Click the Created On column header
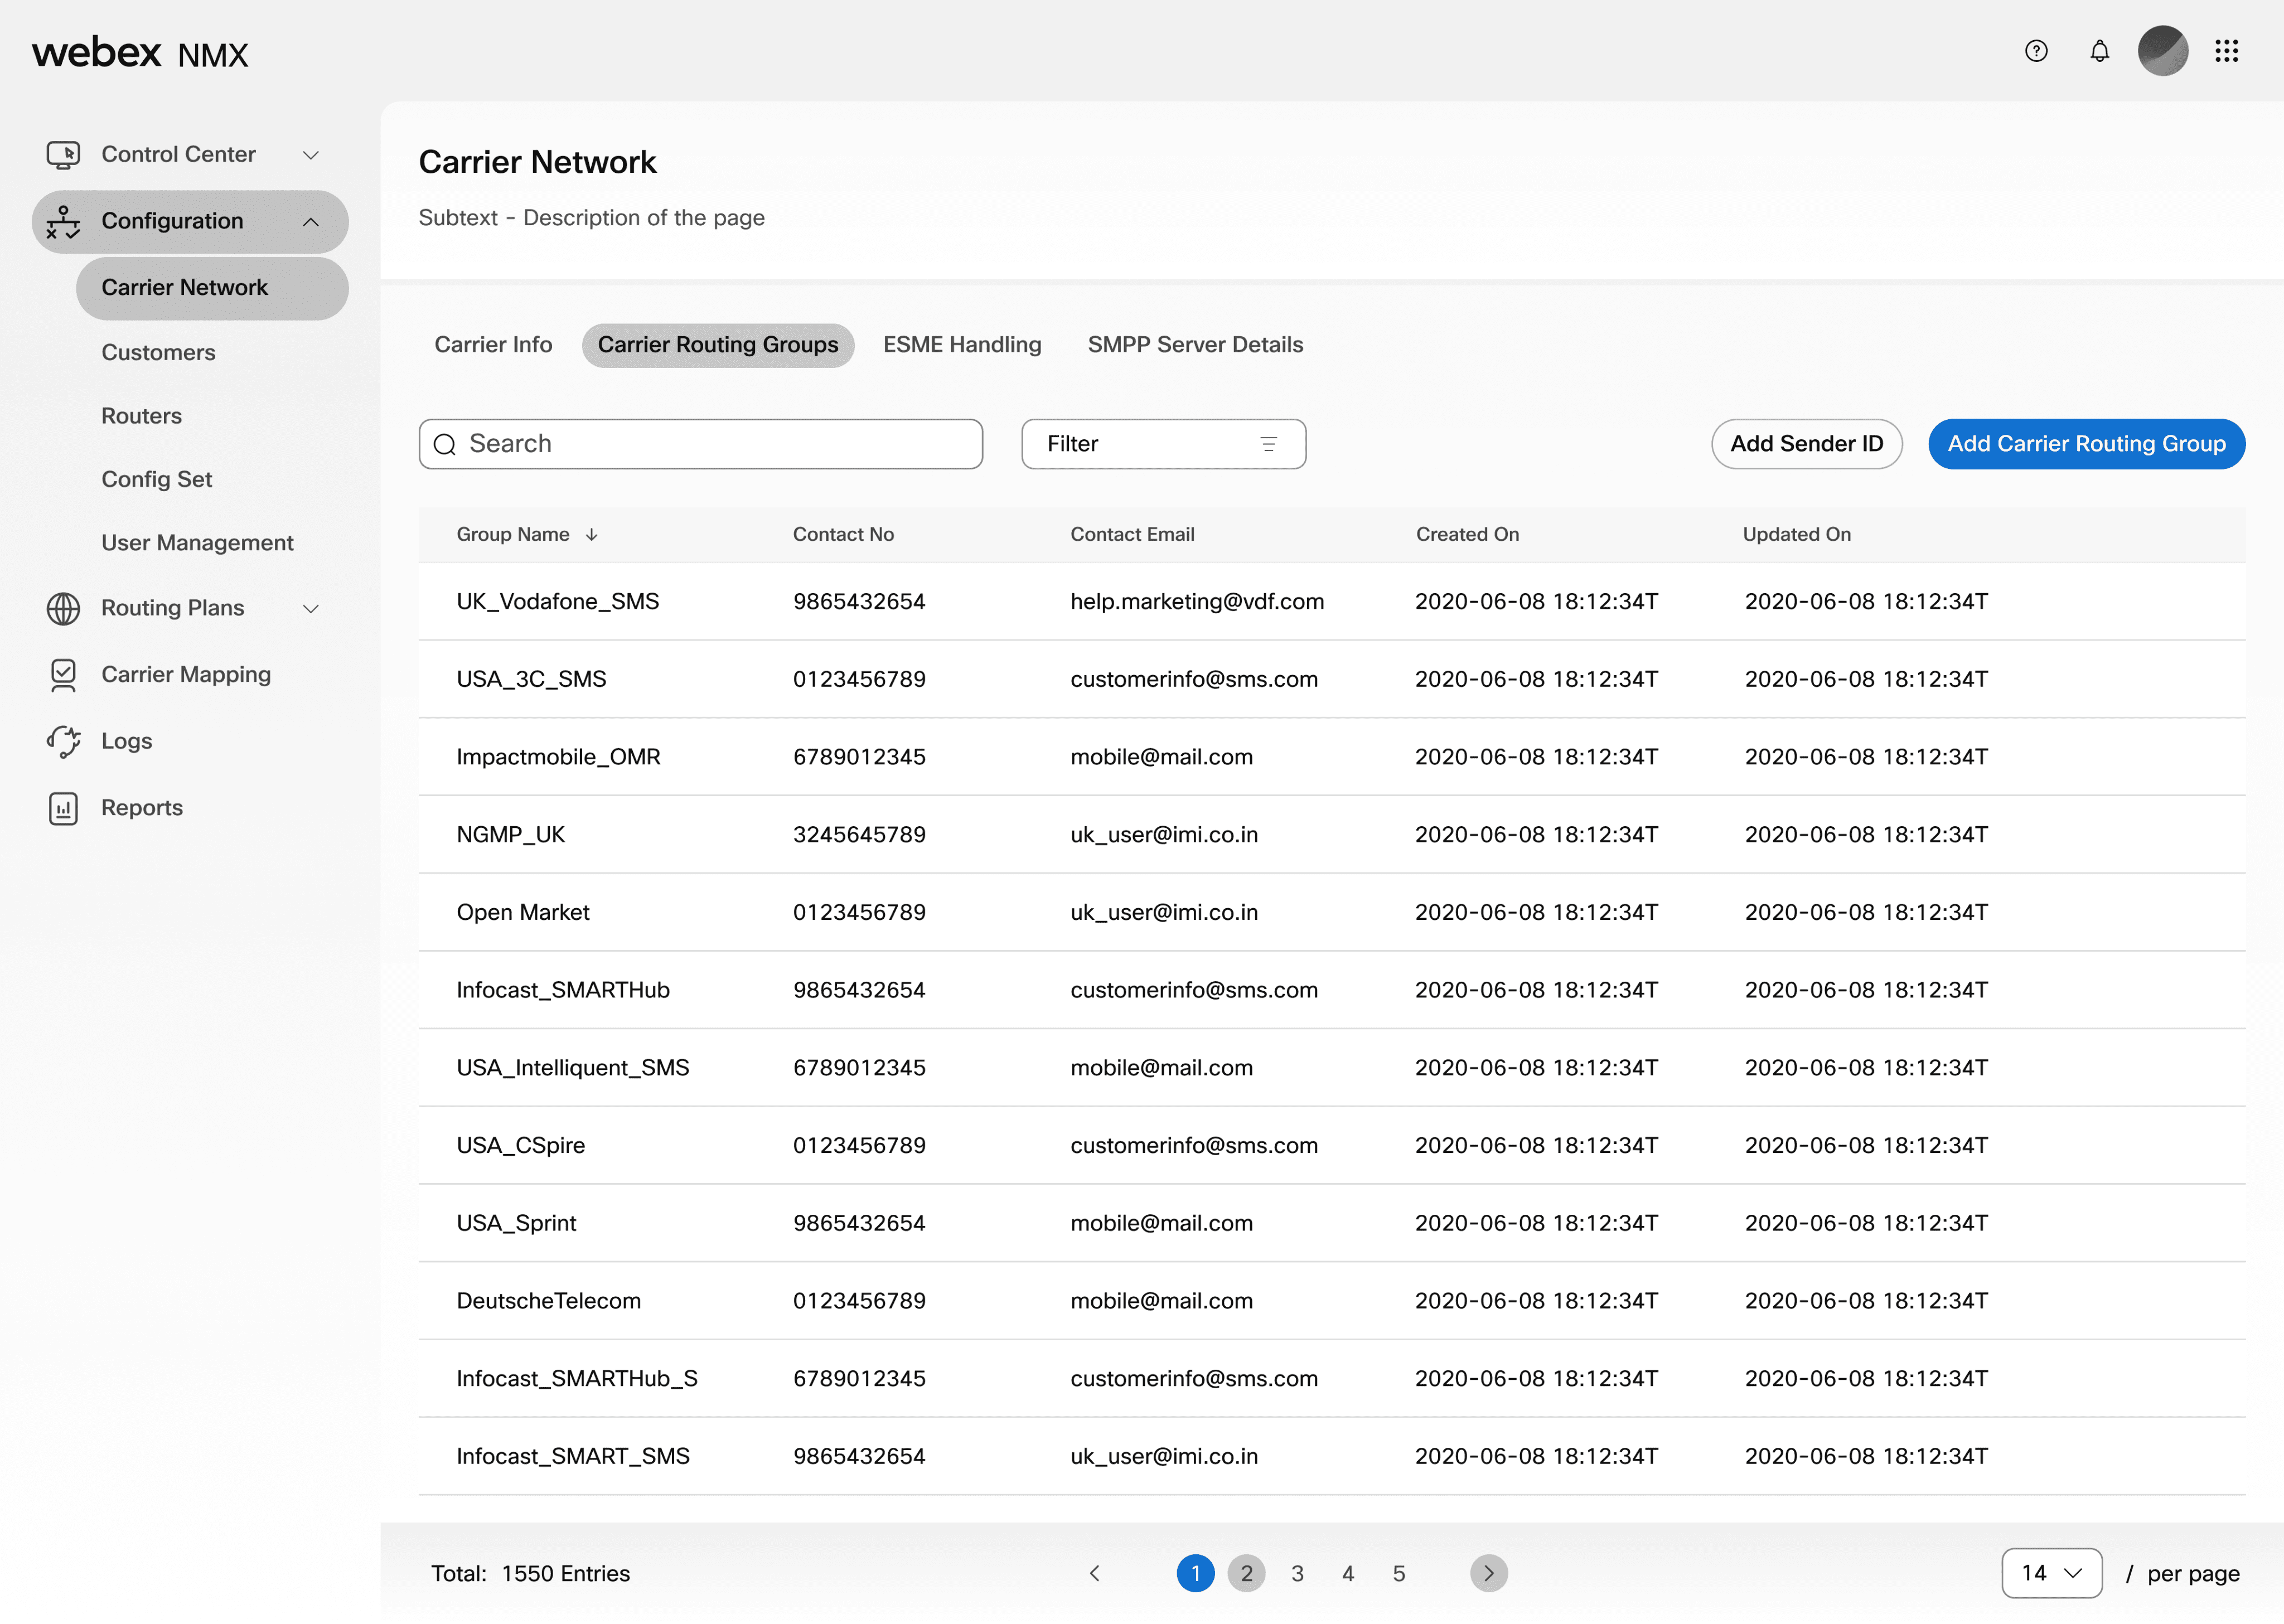 1467,535
